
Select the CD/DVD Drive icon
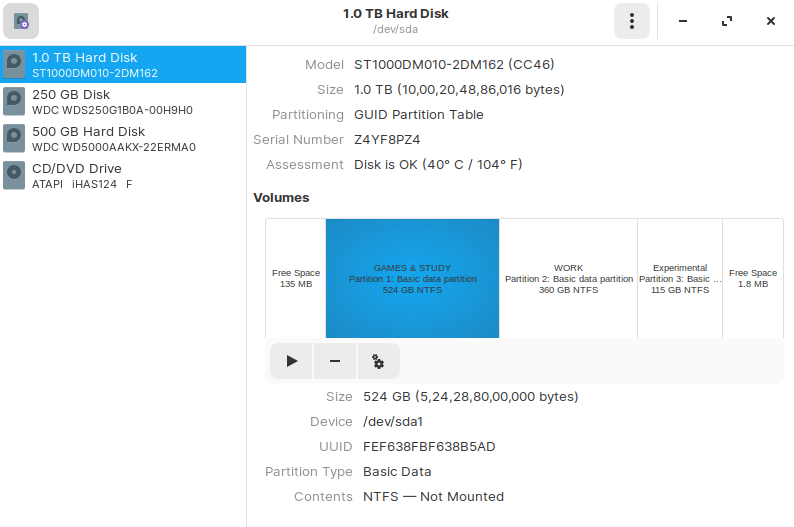click(15, 175)
